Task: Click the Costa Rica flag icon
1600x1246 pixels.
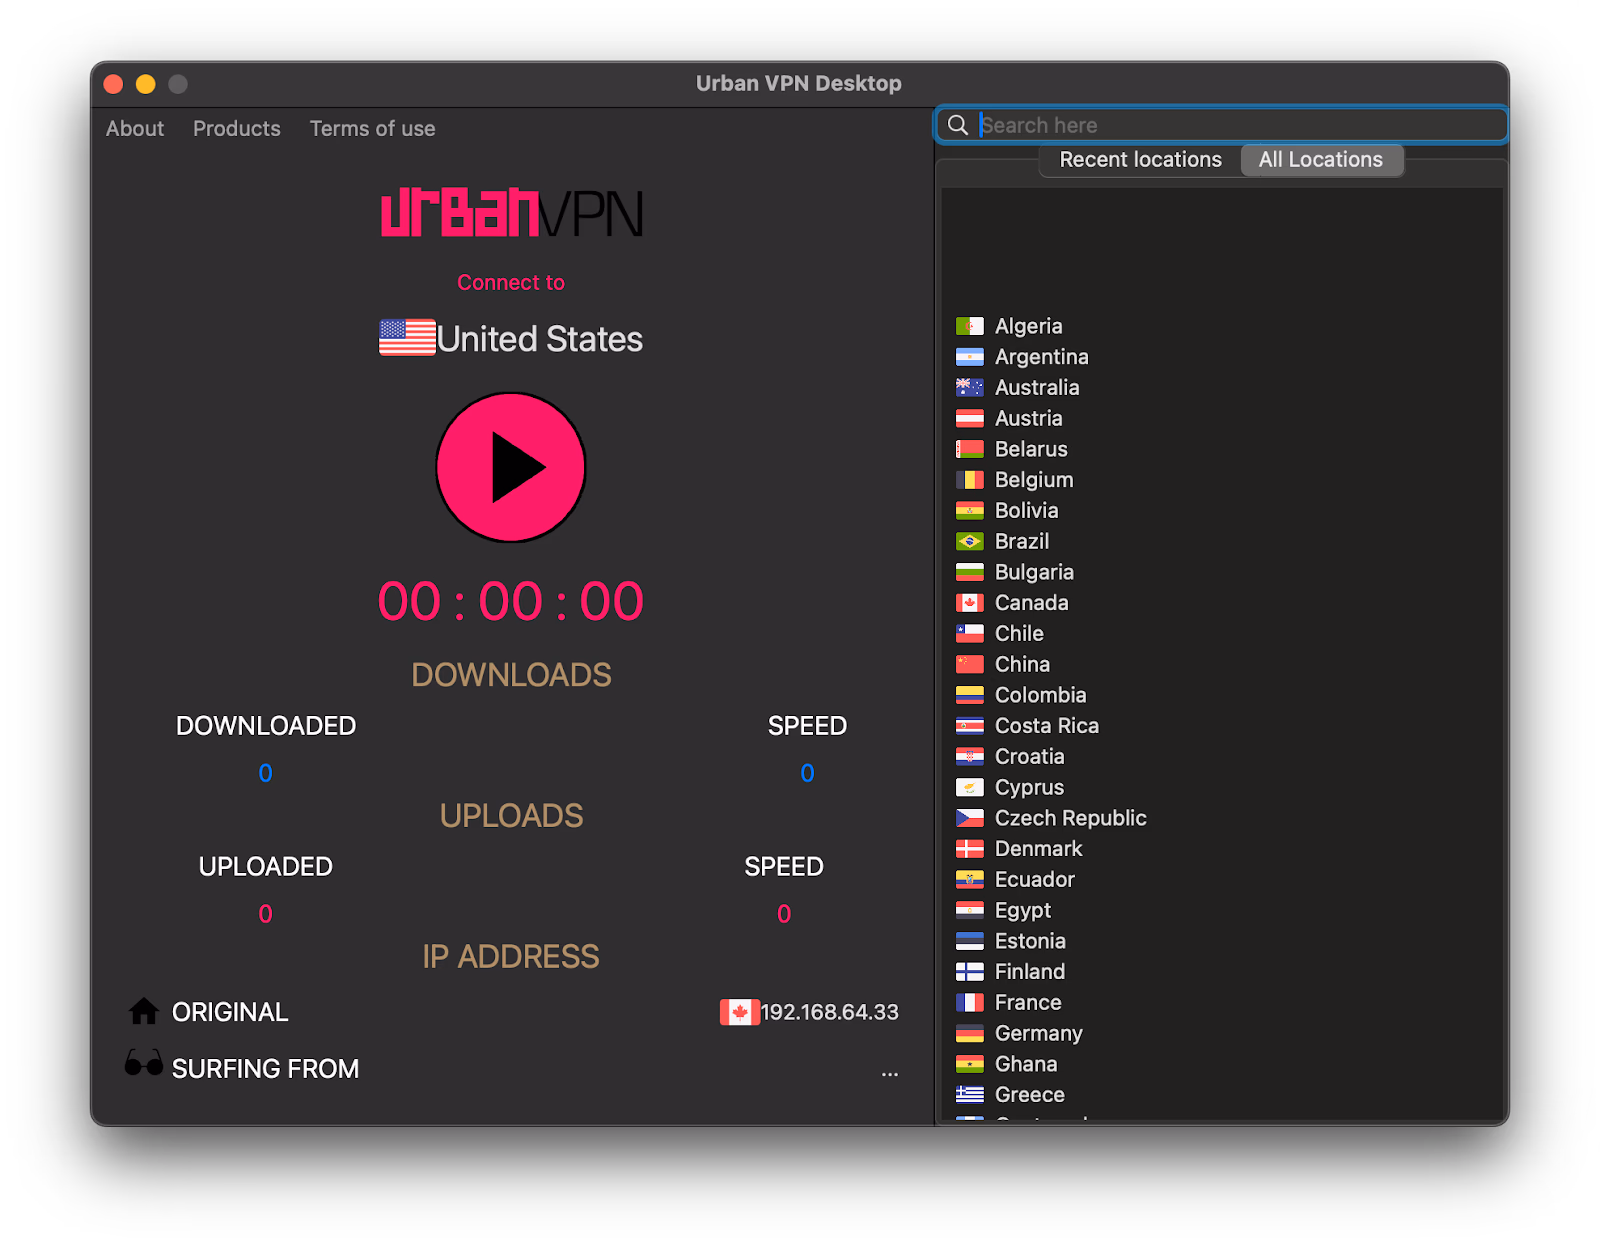Action: tap(969, 726)
